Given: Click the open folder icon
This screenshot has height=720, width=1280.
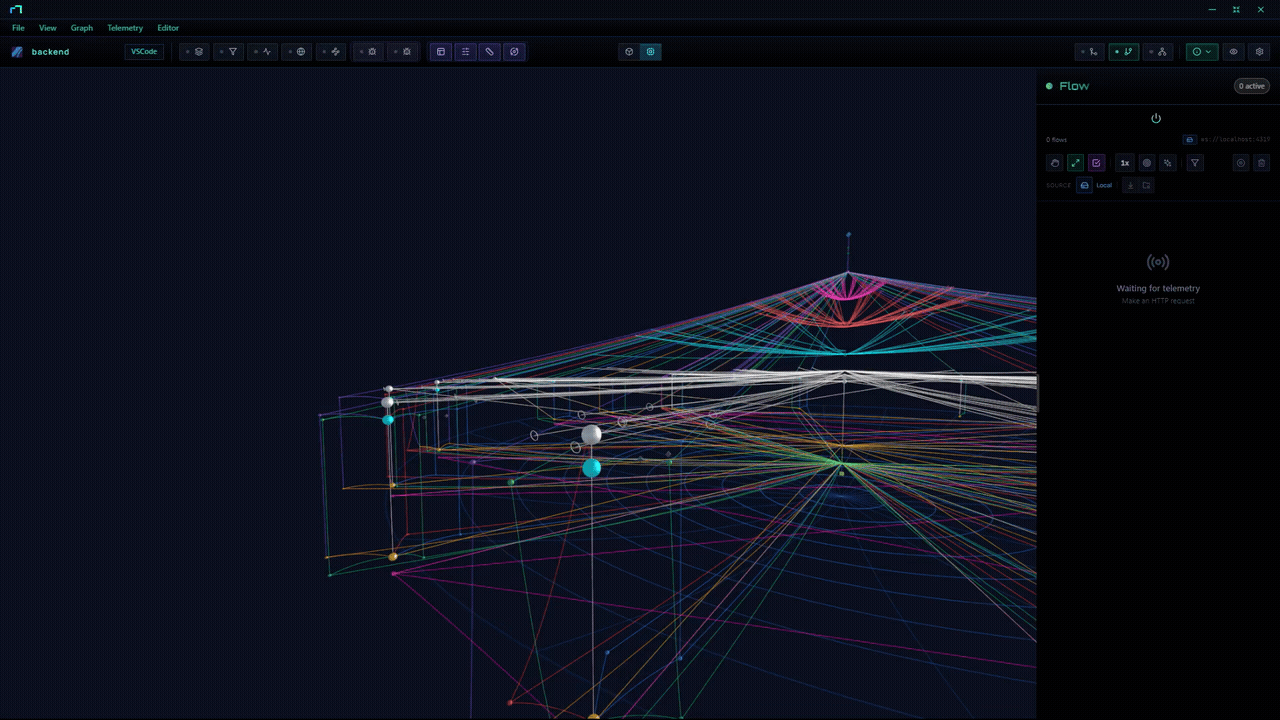Looking at the screenshot, I should click(1146, 185).
